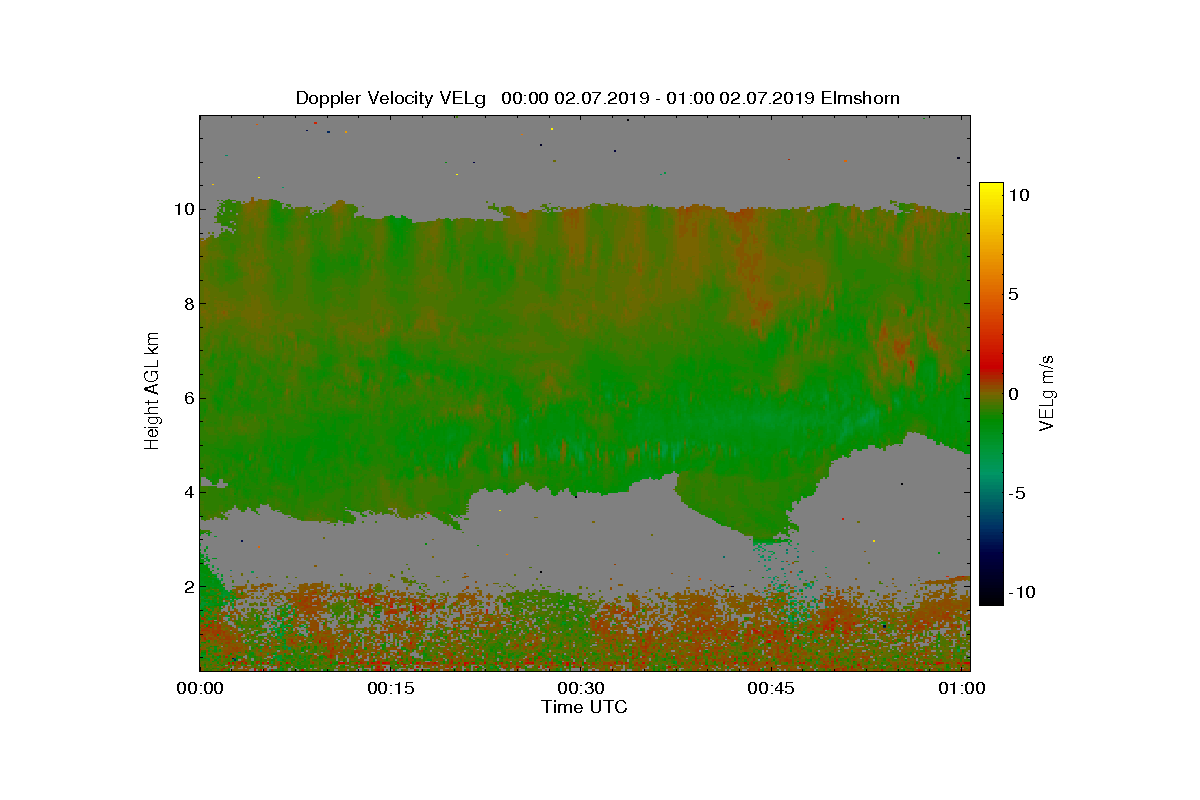Click the '00:45' time tick label

tap(771, 688)
